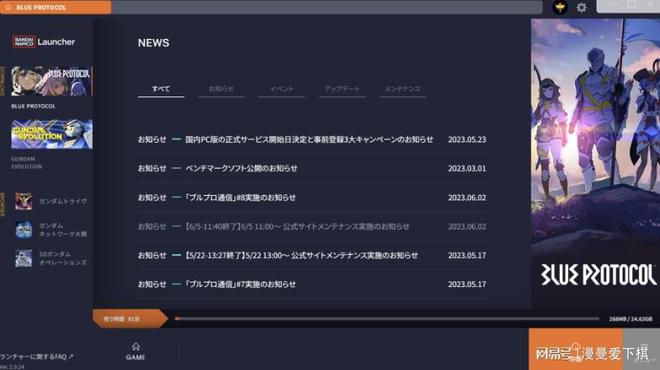Image resolution: width=660 pixels, height=370 pixels.
Task: Switch to the メンテナンス news tab
Action: click(402, 89)
